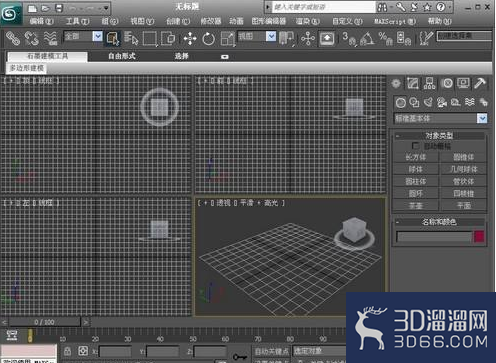
Task: Click the binoculars search icon
Action: tap(382, 7)
